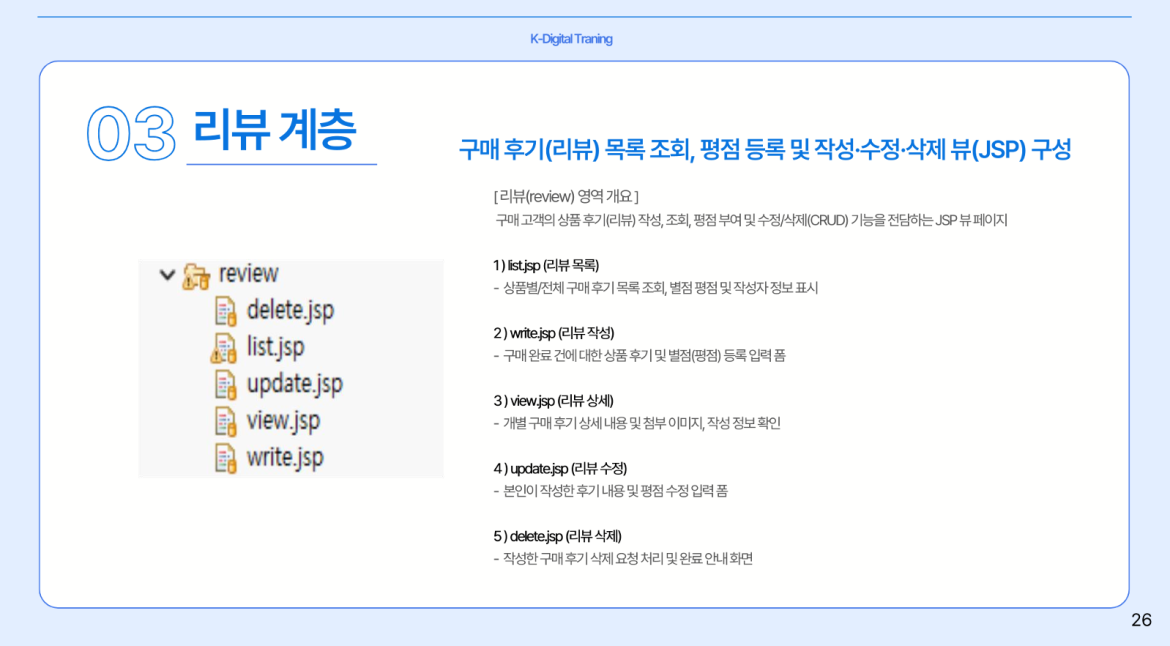Click the description starting 본인이 작성한 후기
1170x646 pixels.
tap(610, 491)
